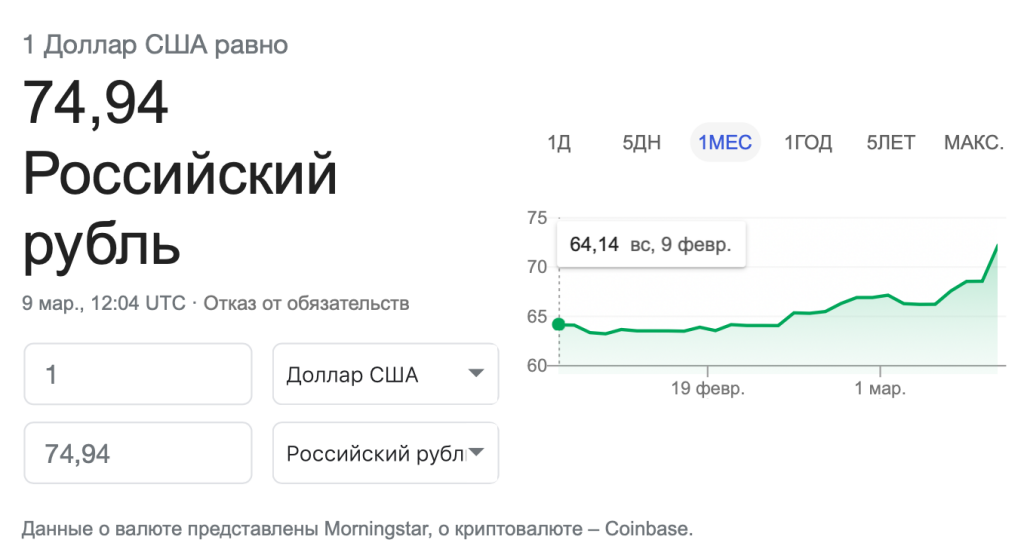Screen dimensions: 1024x558
Task: Open the Доллар США currency dropdown
Action: pyautogui.click(x=385, y=375)
